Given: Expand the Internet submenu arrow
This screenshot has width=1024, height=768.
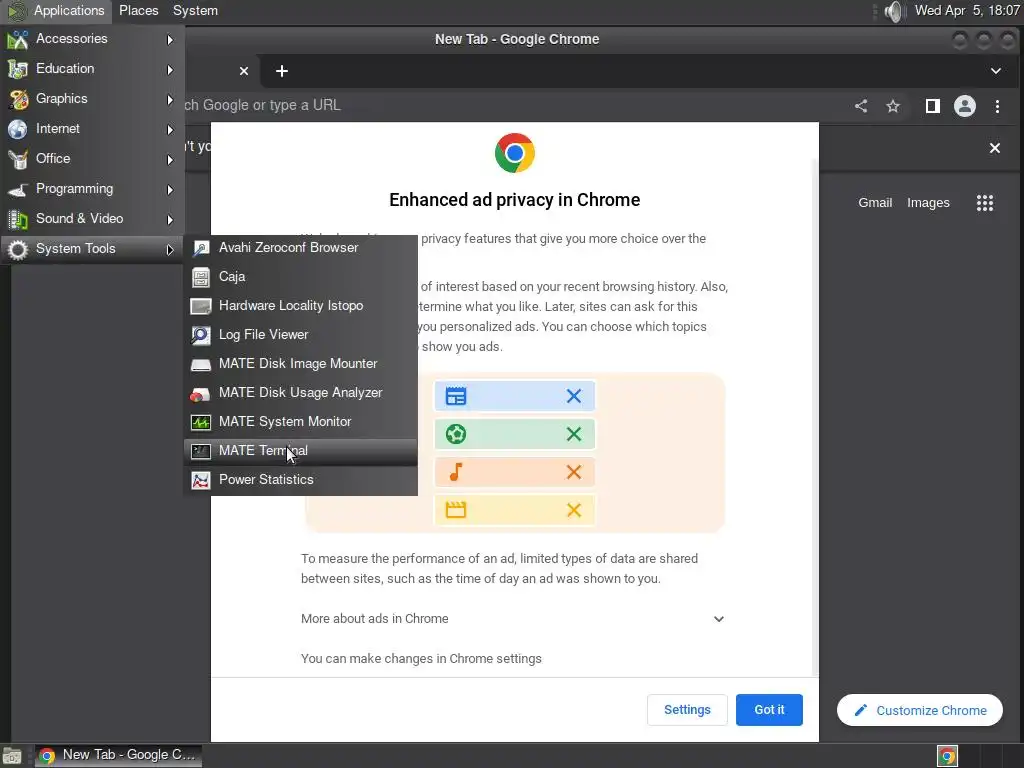Looking at the screenshot, I should click(x=170, y=129).
